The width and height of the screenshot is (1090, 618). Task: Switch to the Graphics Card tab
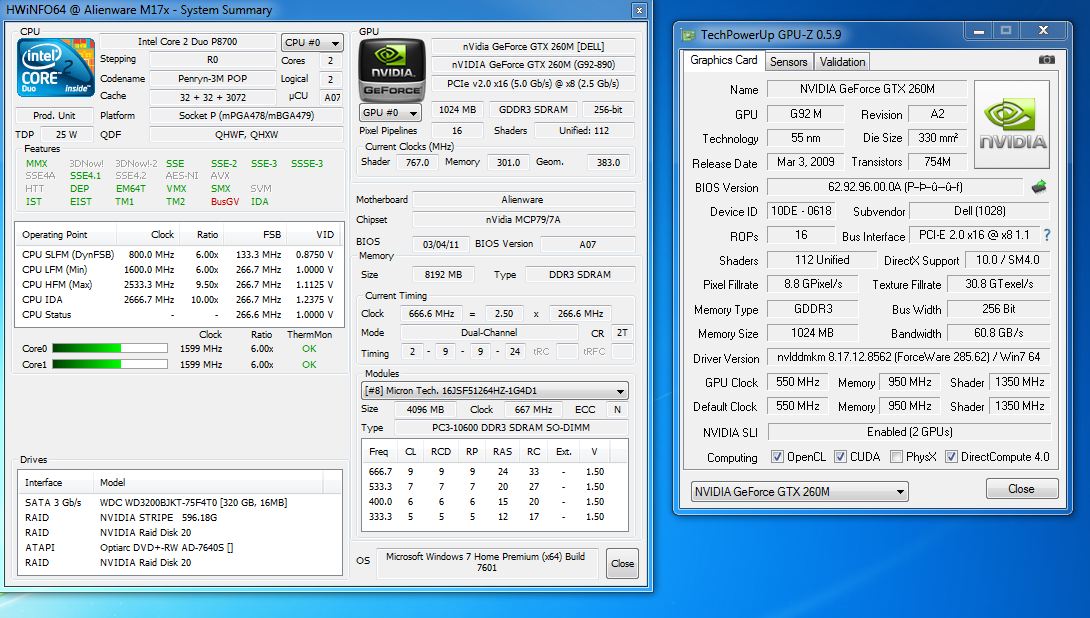(x=723, y=60)
